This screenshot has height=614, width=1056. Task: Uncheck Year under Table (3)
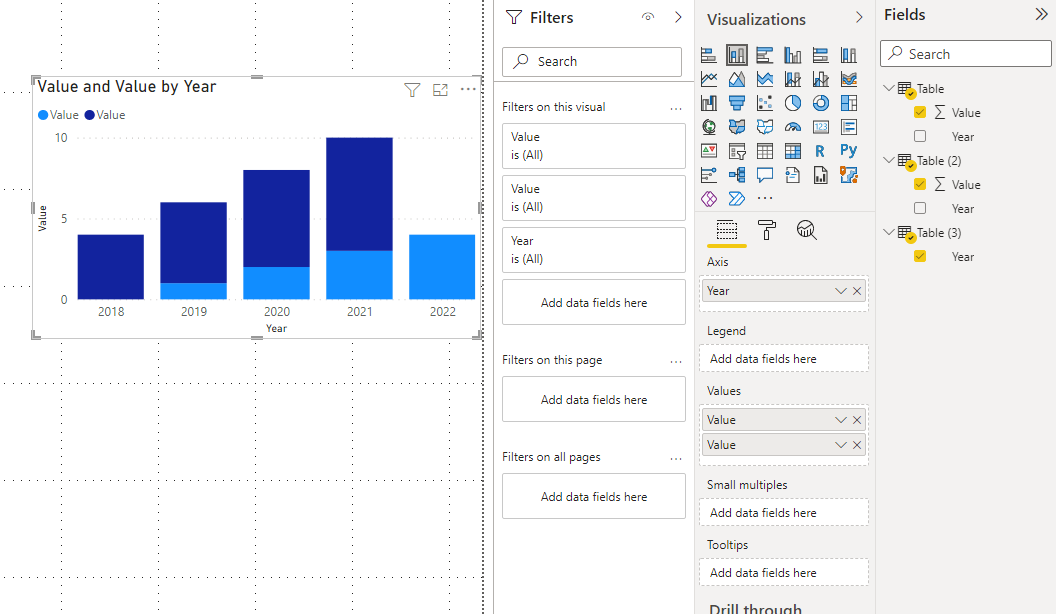point(920,256)
